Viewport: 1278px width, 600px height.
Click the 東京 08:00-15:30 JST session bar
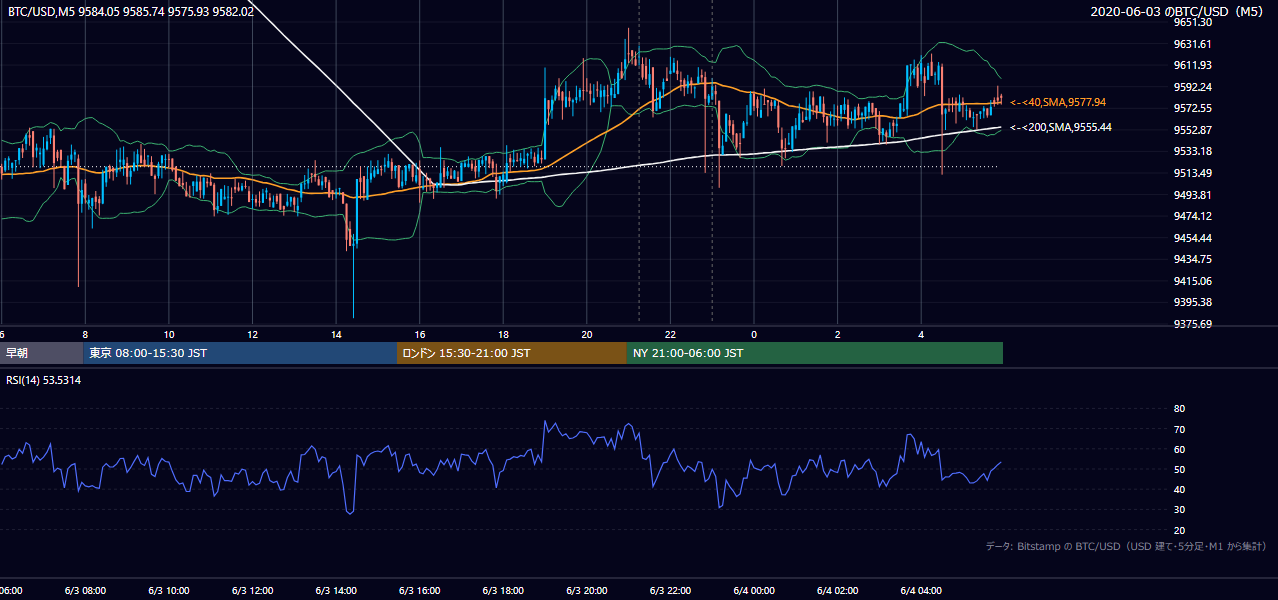(x=239, y=353)
